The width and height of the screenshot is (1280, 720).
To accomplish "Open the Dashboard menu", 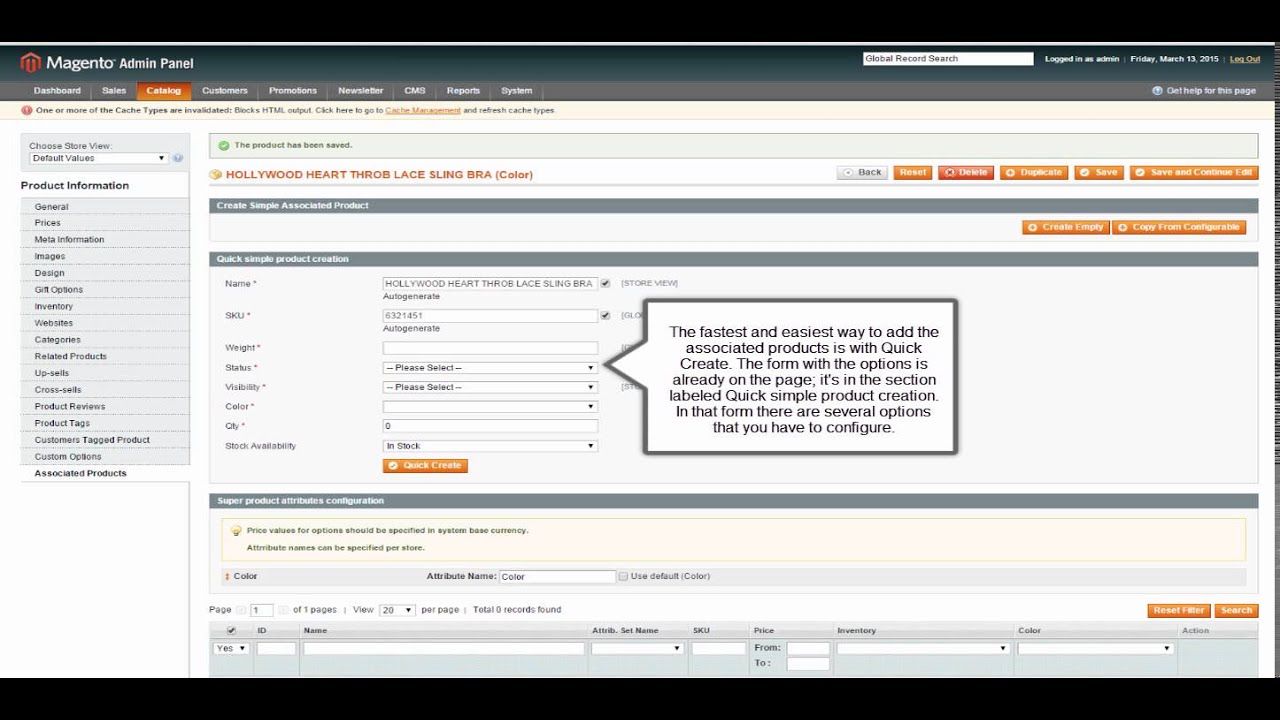I will pos(57,91).
